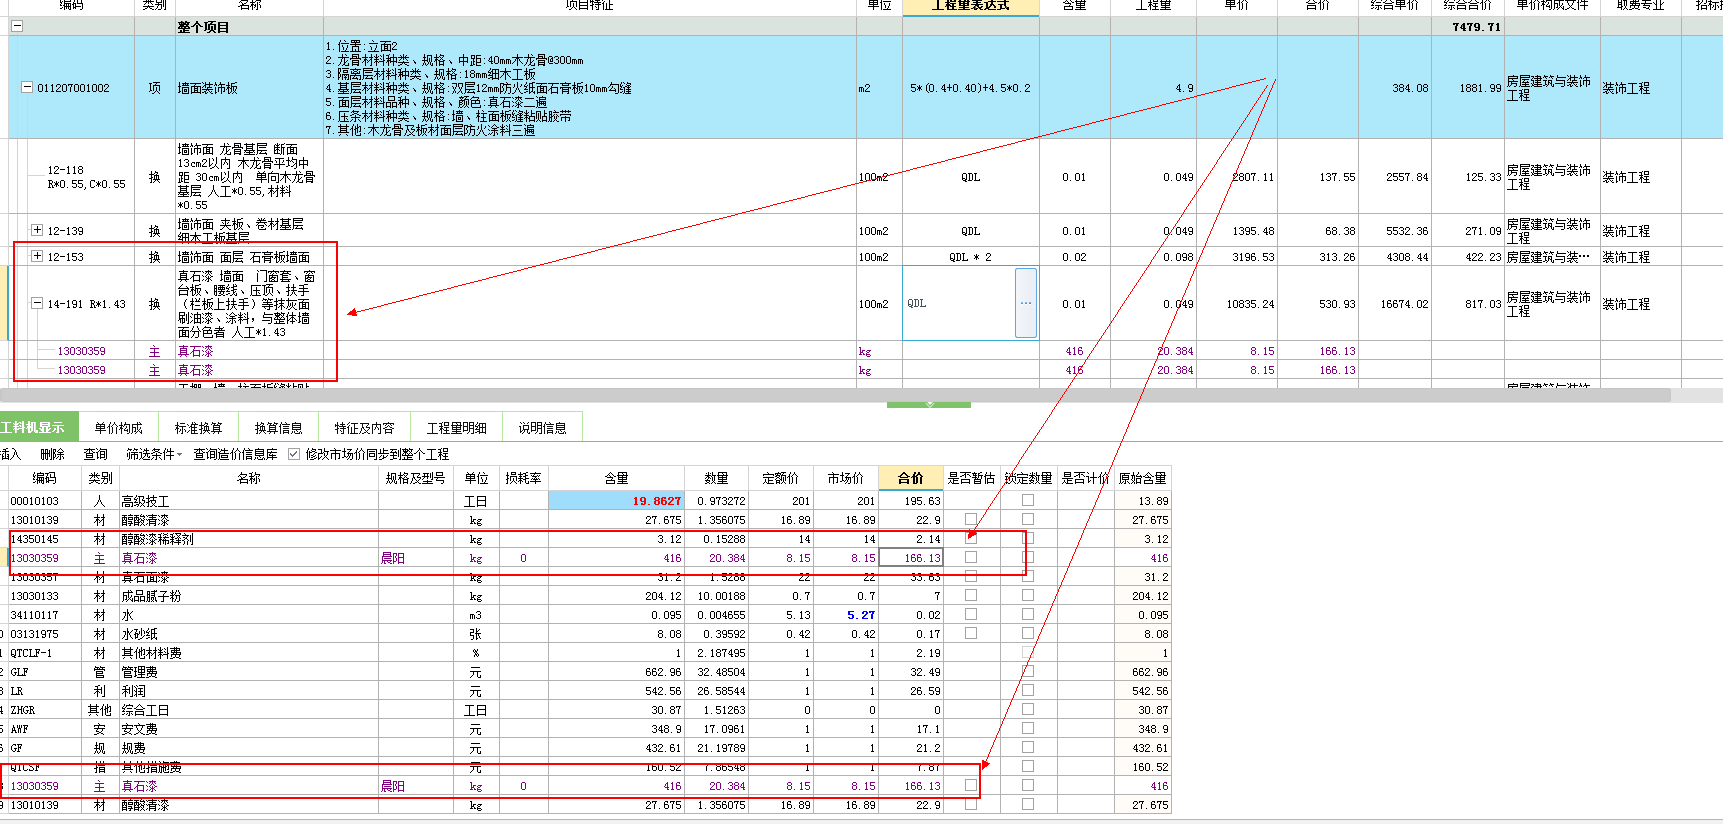Viewport: 1723px width, 824px height.
Task: Toggle 修改市场价同步到整个工程 checkbox
Action: coord(294,454)
